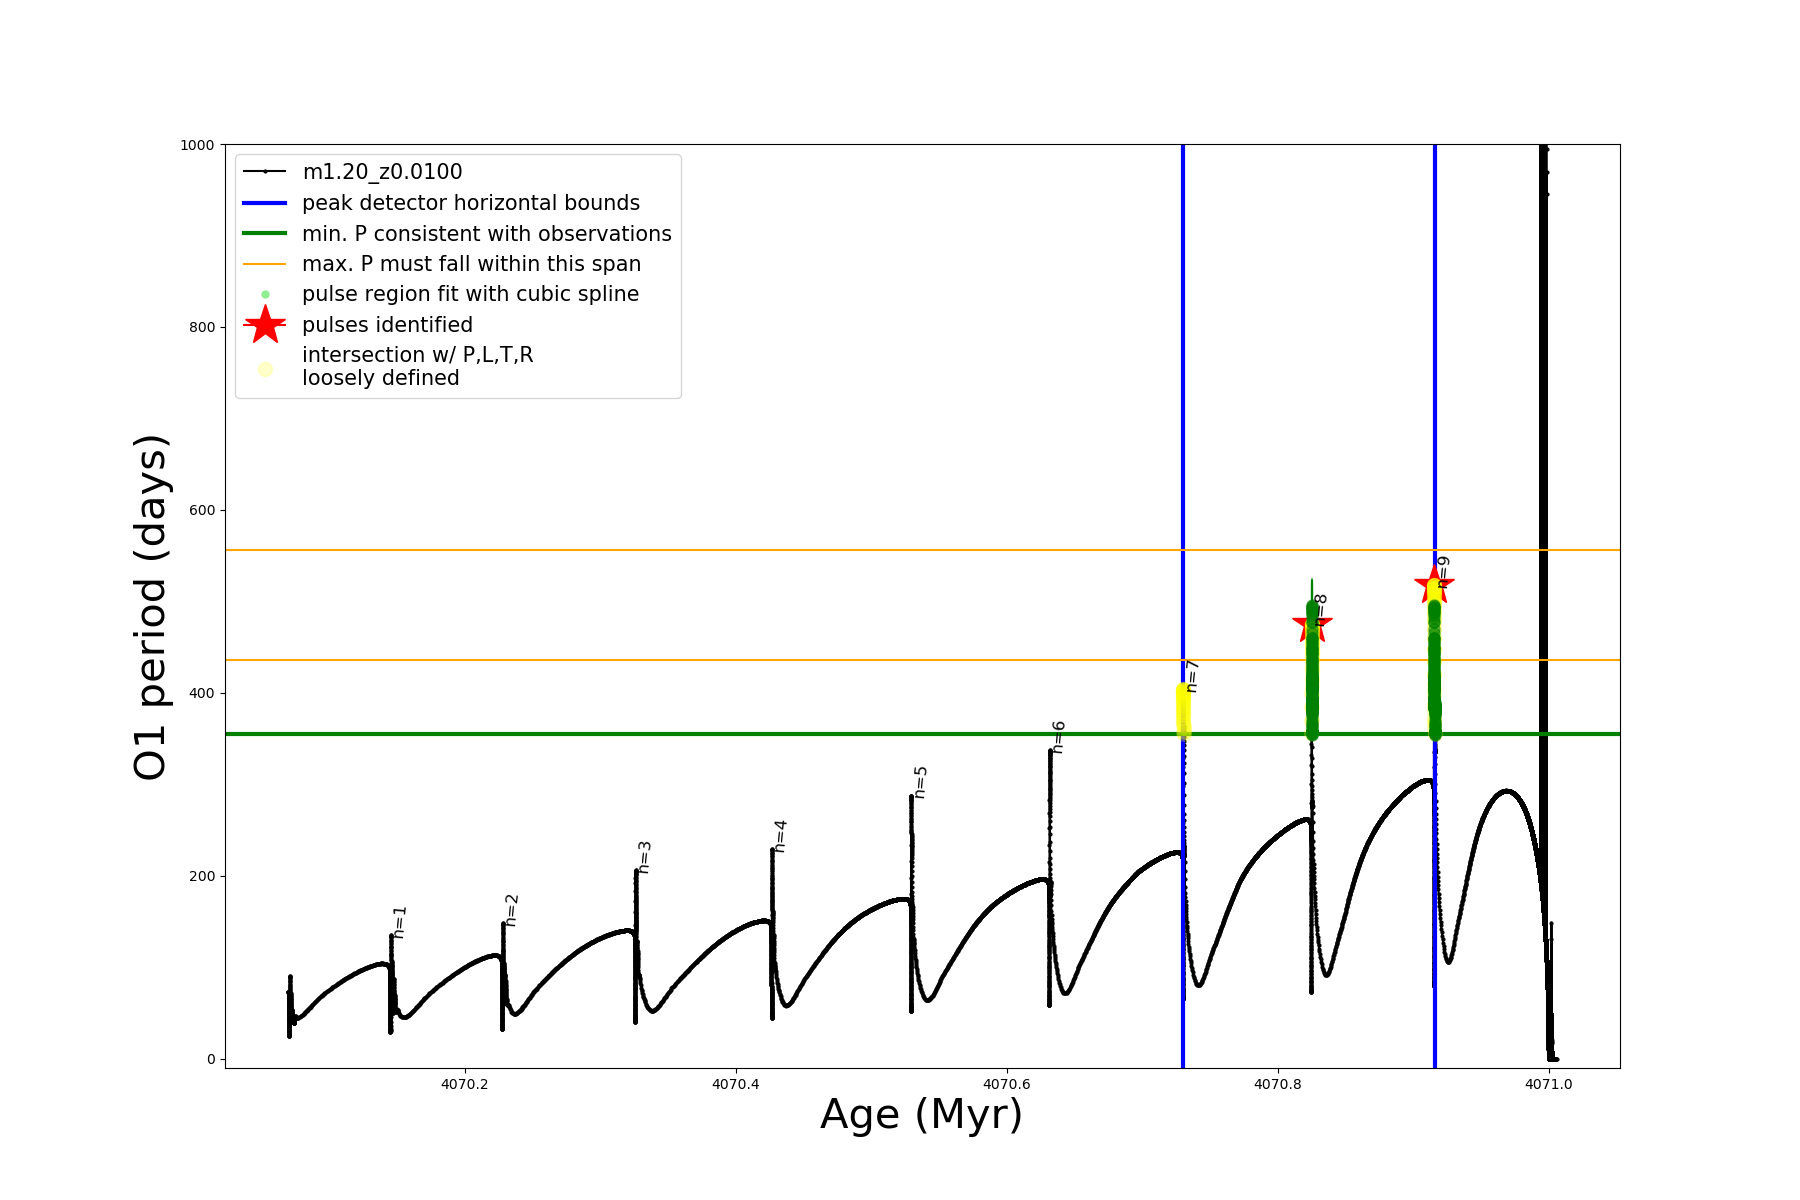Click the 'O1 period (days)' y-axis title
Screen dimensions: 1800x1200
(x=150, y=607)
